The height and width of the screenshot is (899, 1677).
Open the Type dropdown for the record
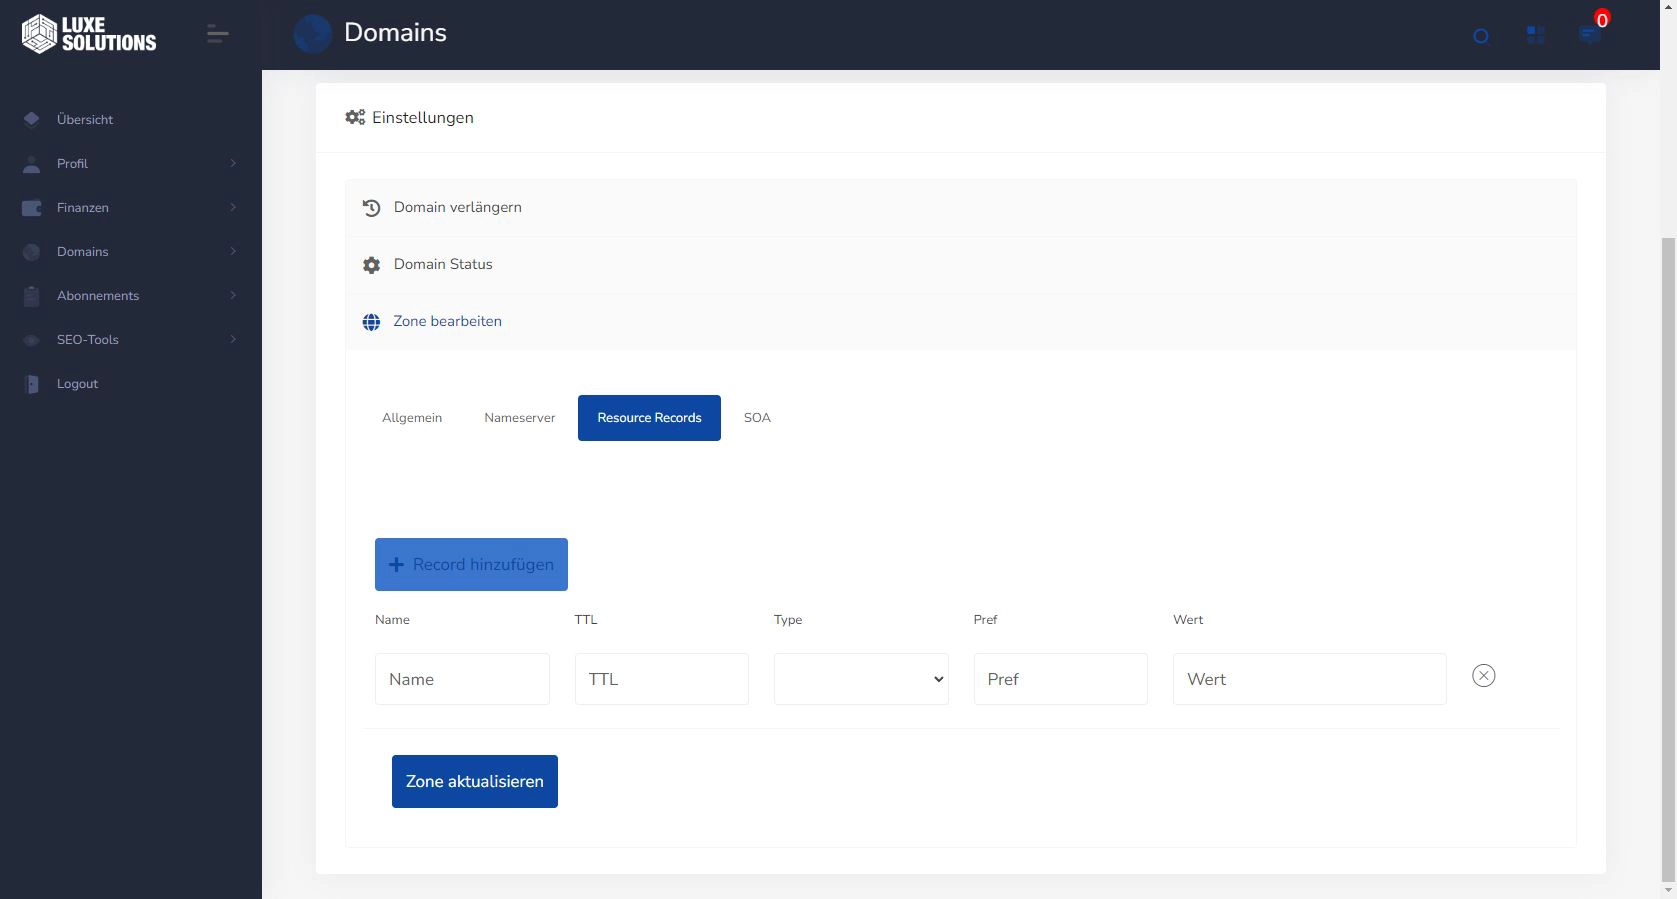click(x=861, y=679)
